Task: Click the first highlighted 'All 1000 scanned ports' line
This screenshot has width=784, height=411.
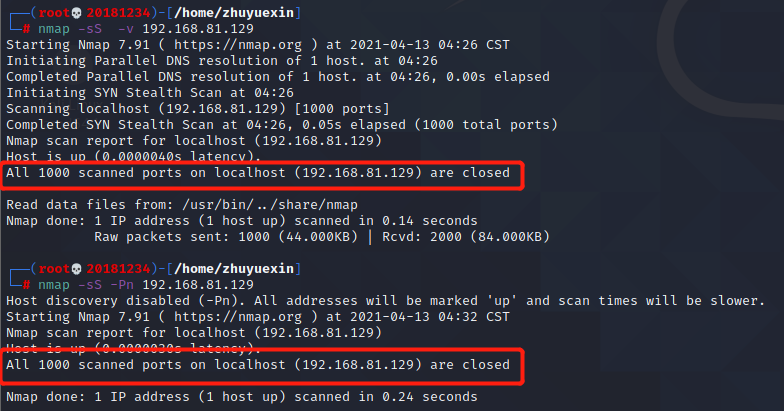Action: [258, 173]
